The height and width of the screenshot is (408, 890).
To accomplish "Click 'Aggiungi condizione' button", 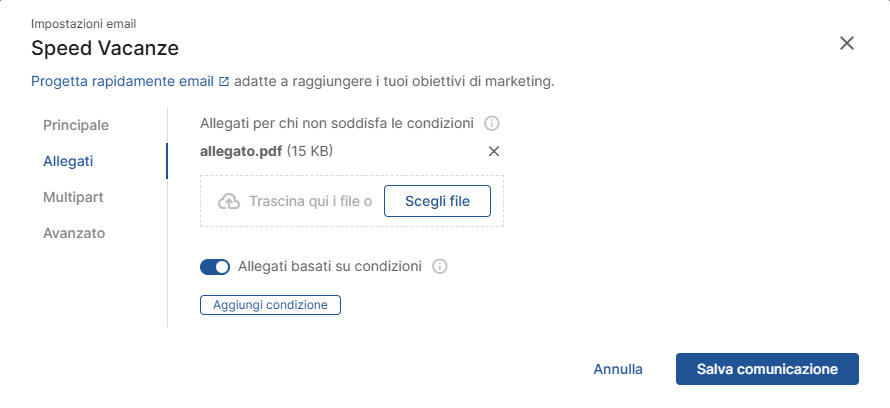I will point(271,305).
